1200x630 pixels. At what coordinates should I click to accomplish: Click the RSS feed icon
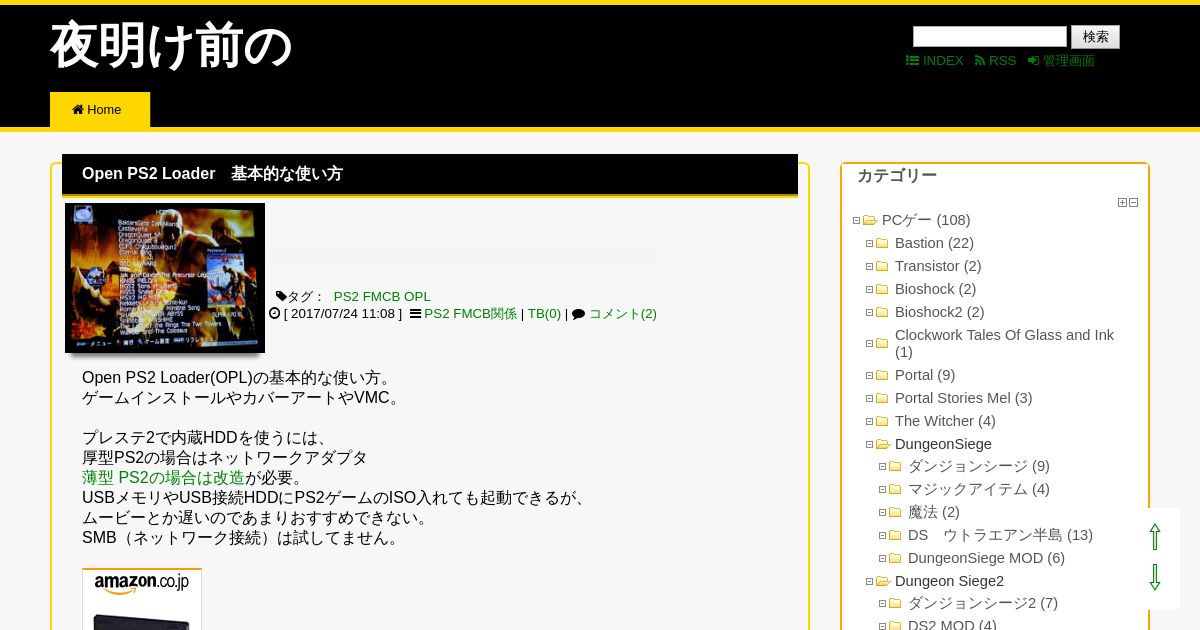coord(980,61)
